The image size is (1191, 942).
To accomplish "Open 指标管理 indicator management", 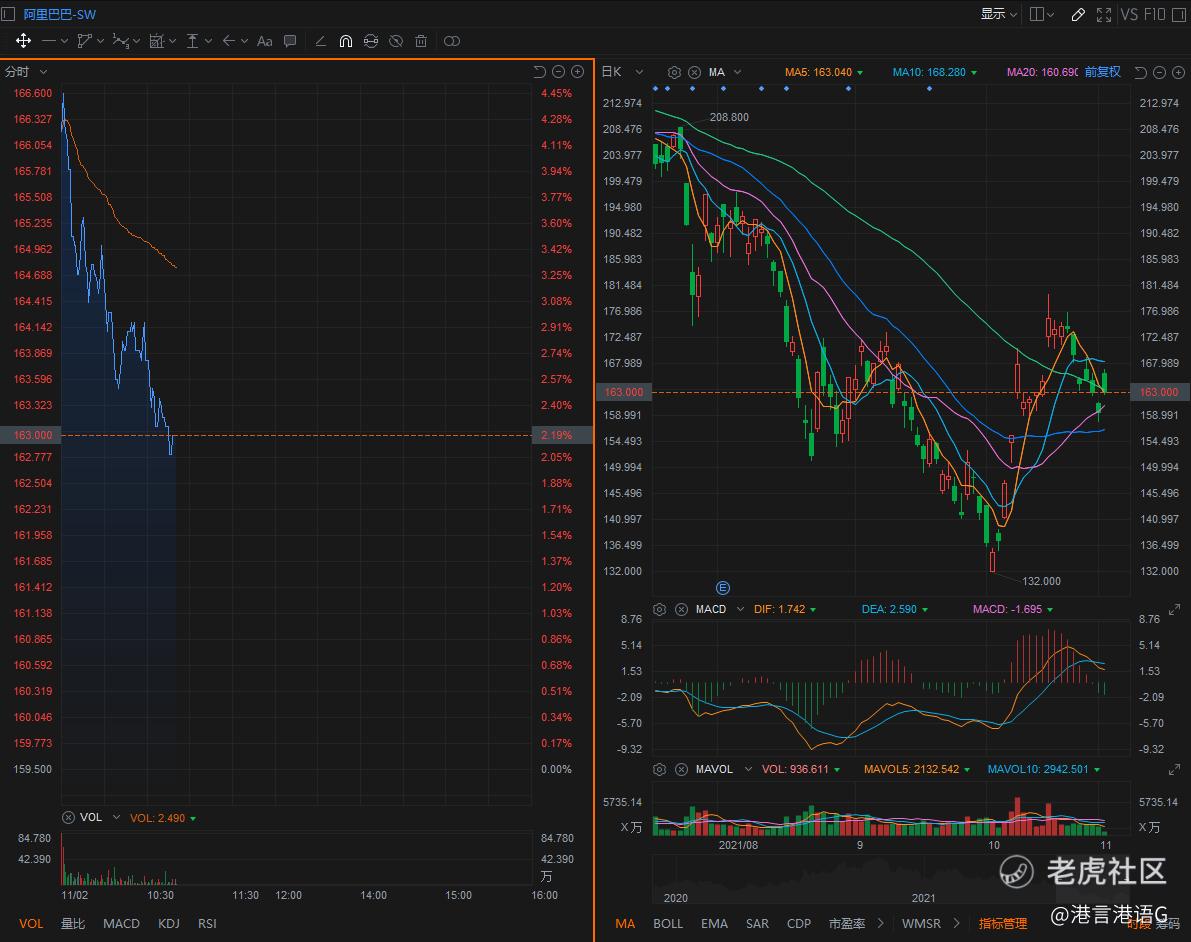I will [1003, 923].
